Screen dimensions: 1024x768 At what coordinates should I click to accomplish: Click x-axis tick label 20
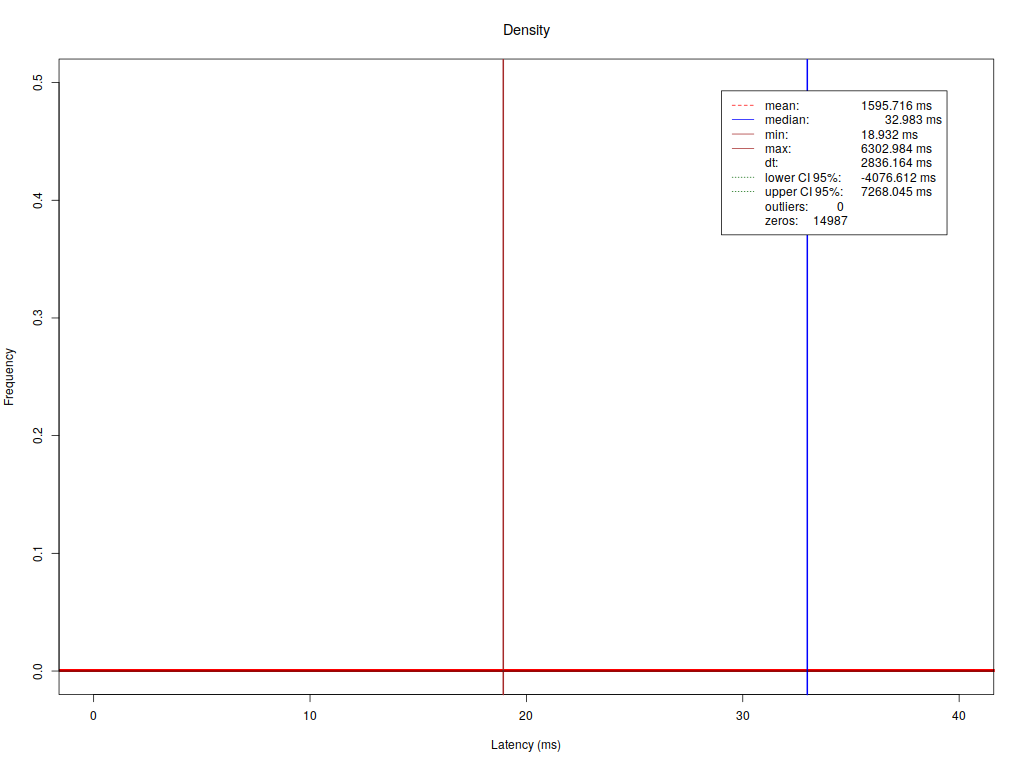pyautogui.click(x=526, y=716)
